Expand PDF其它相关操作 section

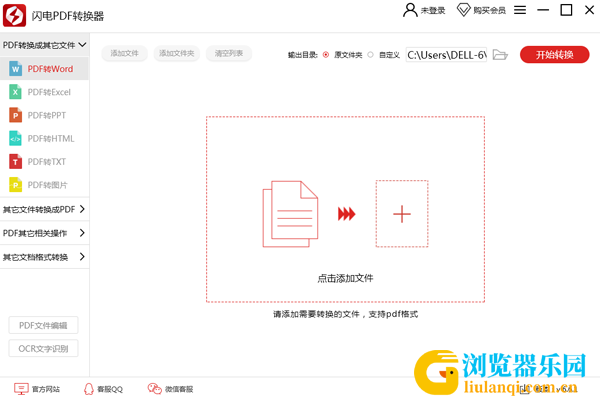pyautogui.click(x=44, y=233)
